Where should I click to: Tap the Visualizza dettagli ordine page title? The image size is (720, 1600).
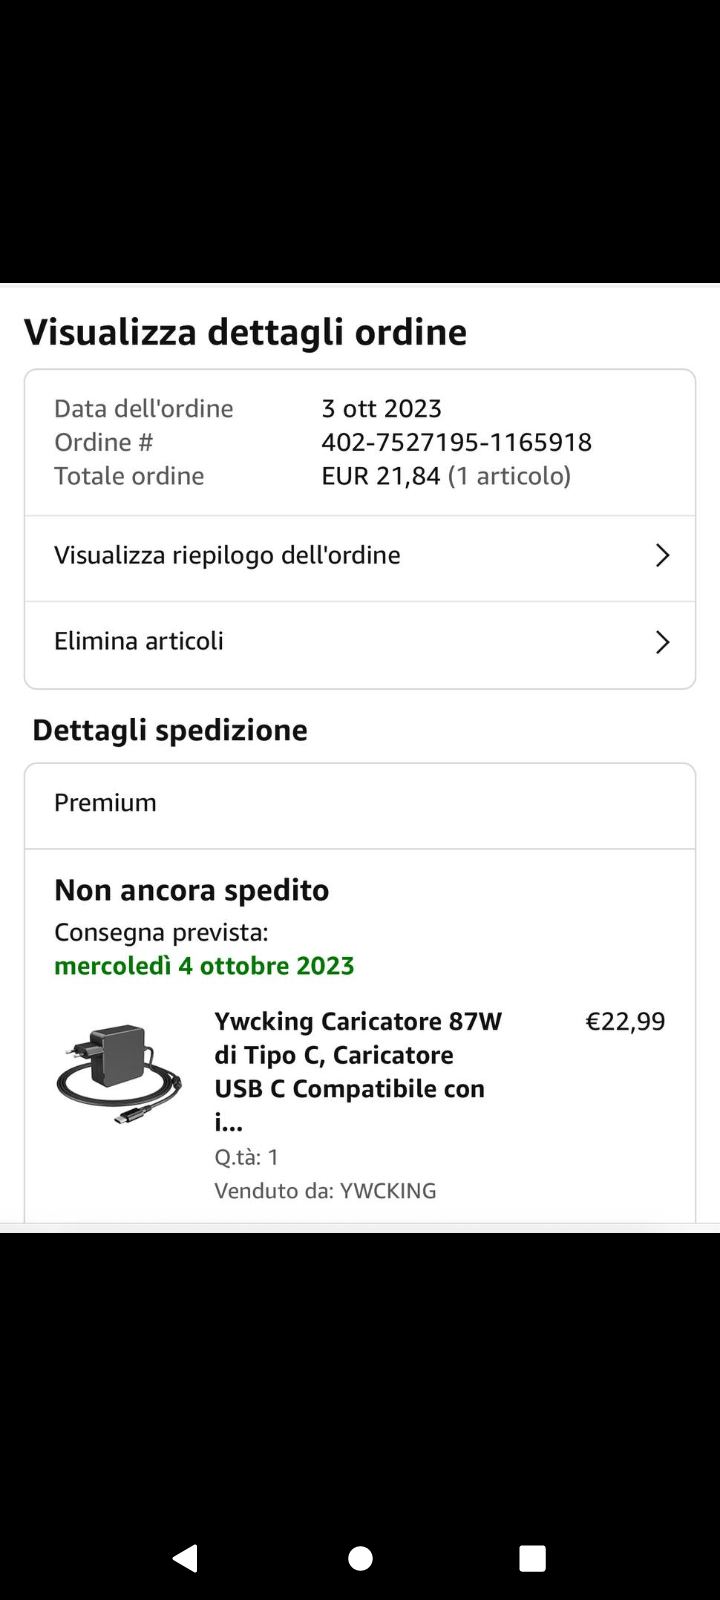click(x=245, y=332)
